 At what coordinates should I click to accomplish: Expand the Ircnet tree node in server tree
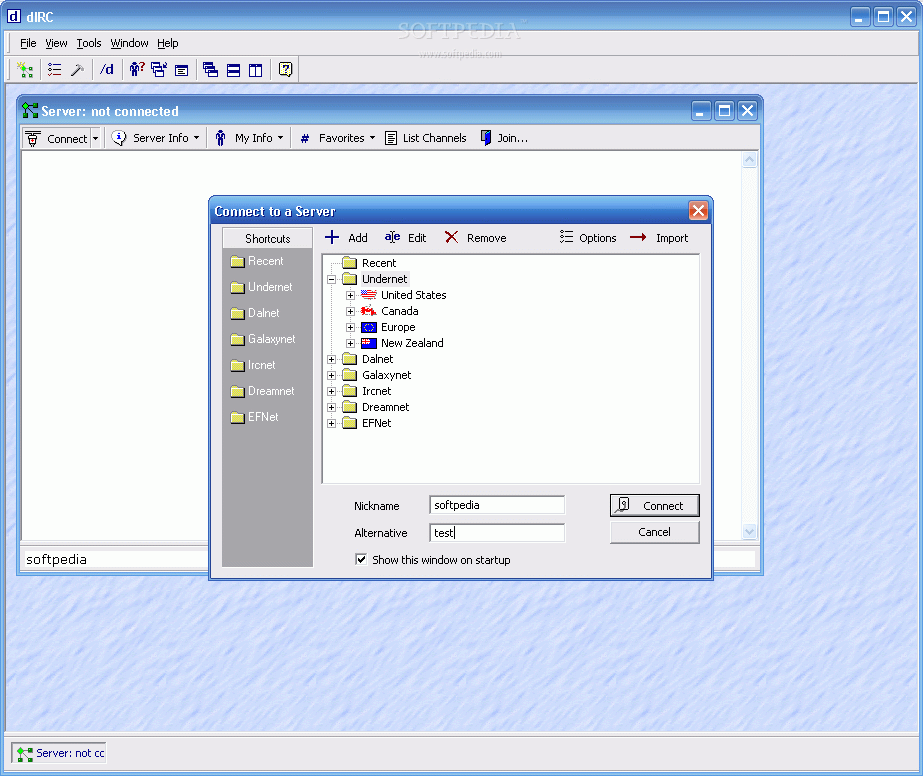pos(331,392)
